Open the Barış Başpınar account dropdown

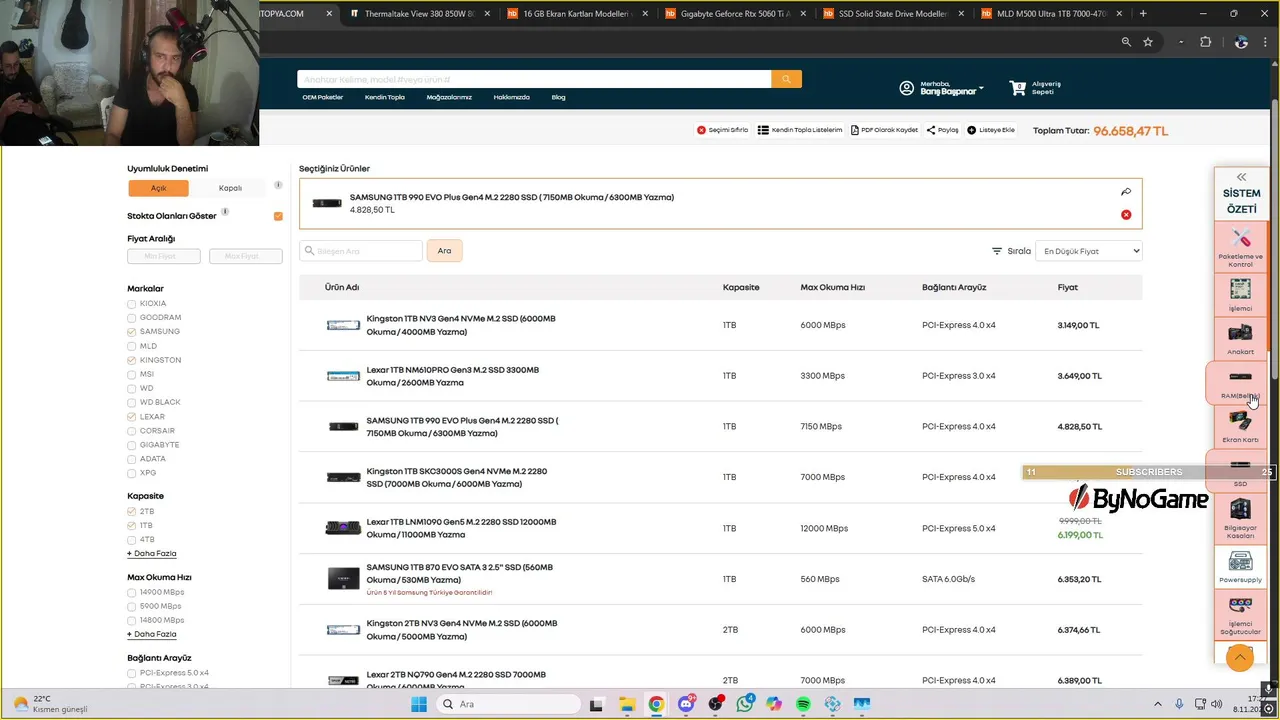951,88
